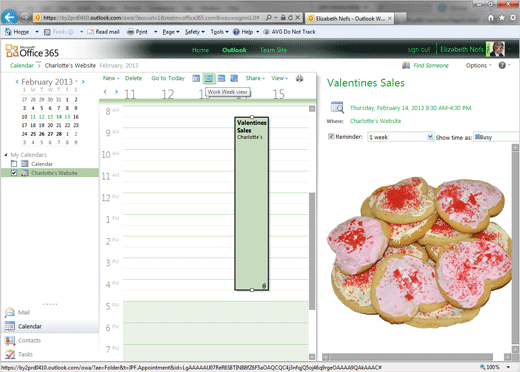This screenshot has height=372, width=520.
Task: Check the Calendar checkbox under My Calendars
Action: tap(14, 164)
